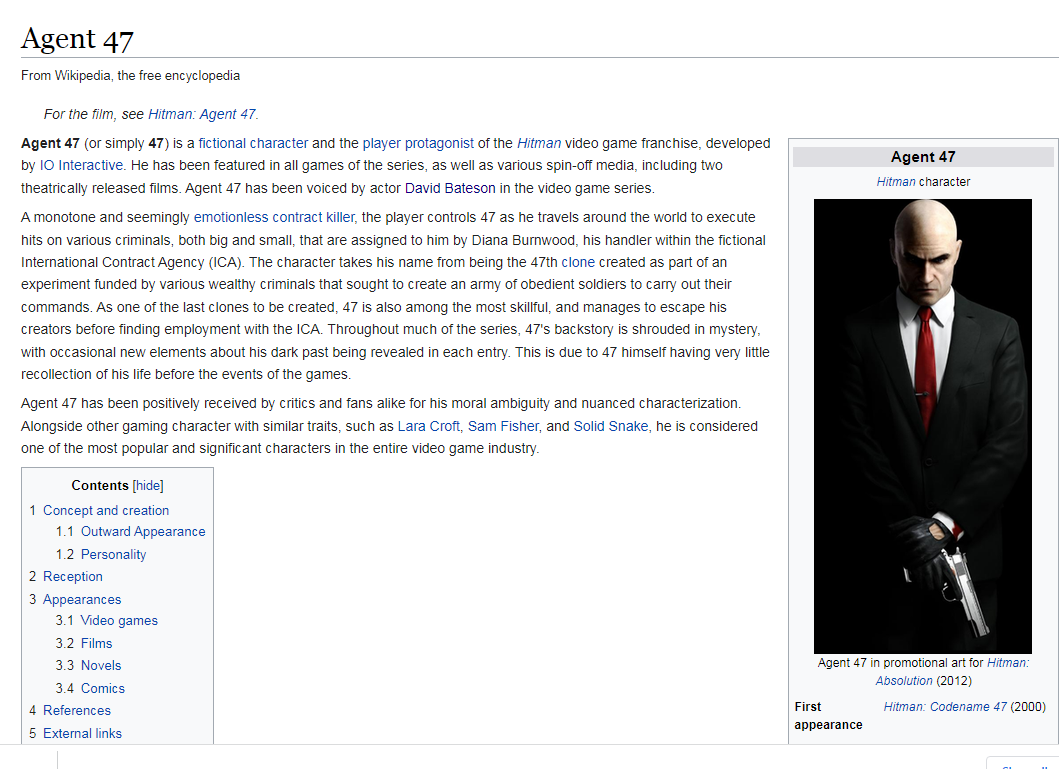Click 'From Wikipedia, the free encyclopedia' tagline
1059x769 pixels.
(x=130, y=76)
